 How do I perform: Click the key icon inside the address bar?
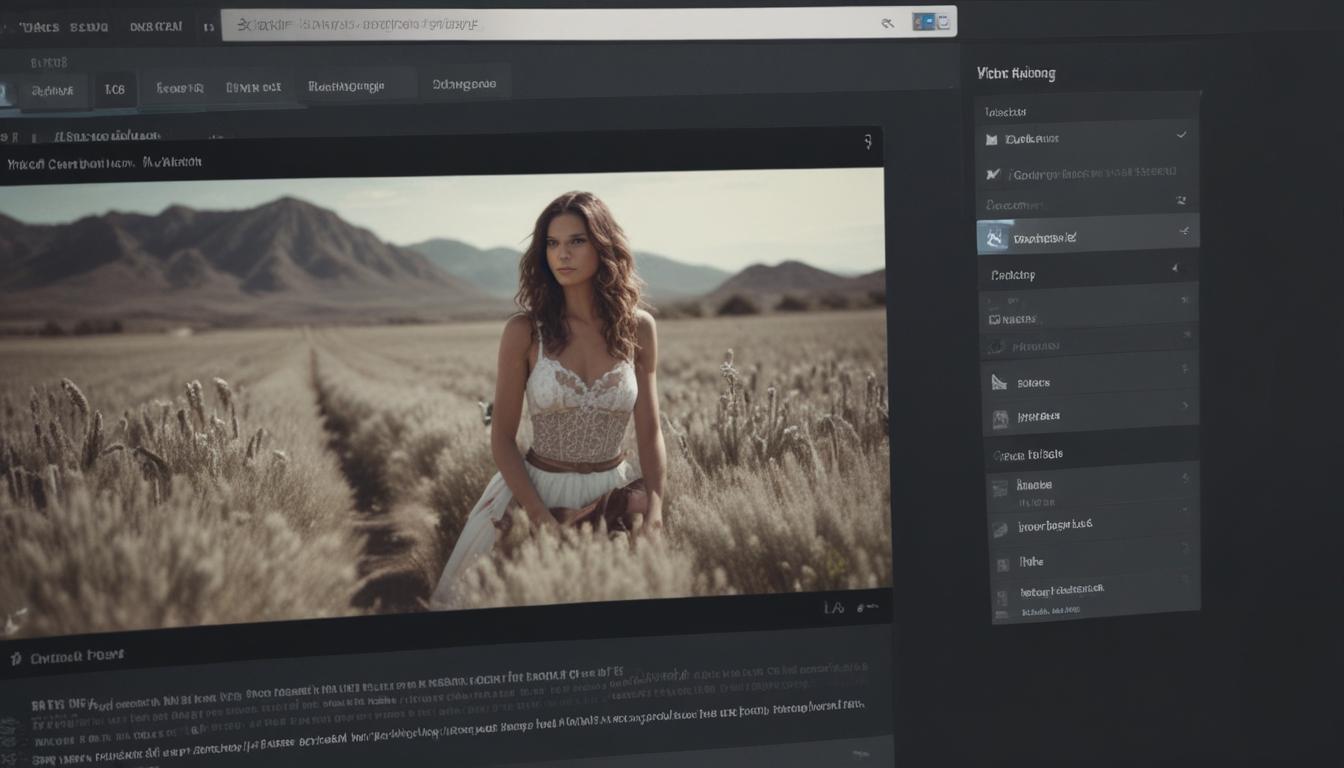tap(887, 23)
